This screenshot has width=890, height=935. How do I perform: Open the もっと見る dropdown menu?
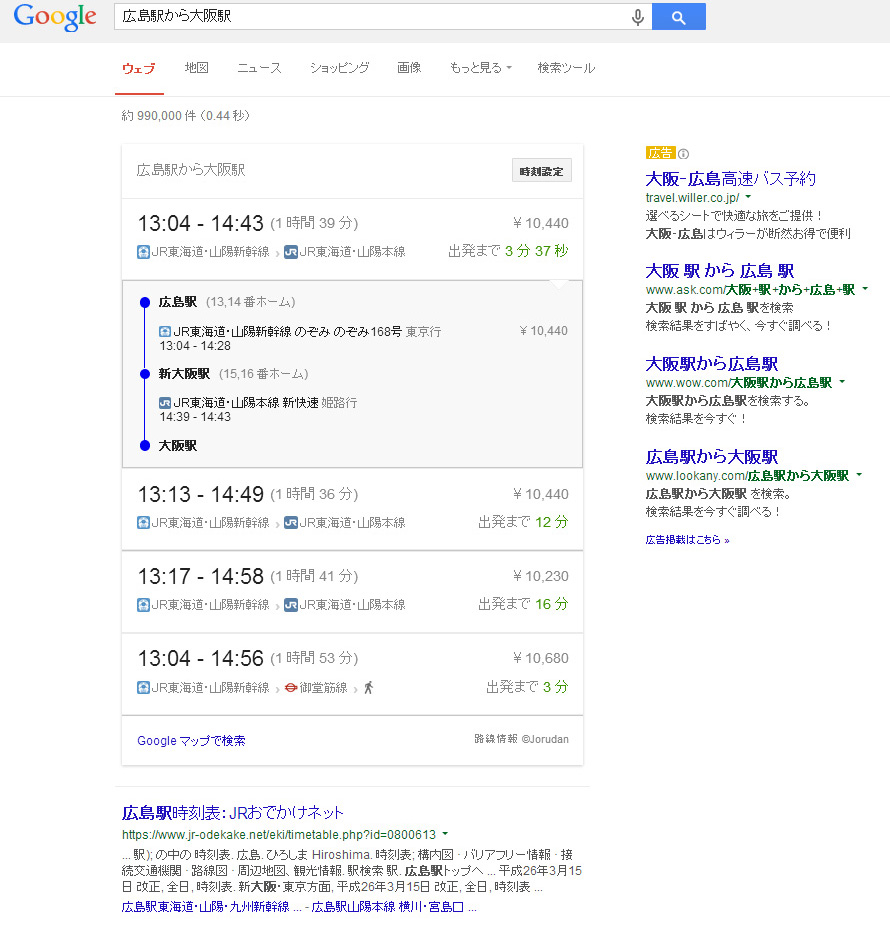[x=480, y=68]
